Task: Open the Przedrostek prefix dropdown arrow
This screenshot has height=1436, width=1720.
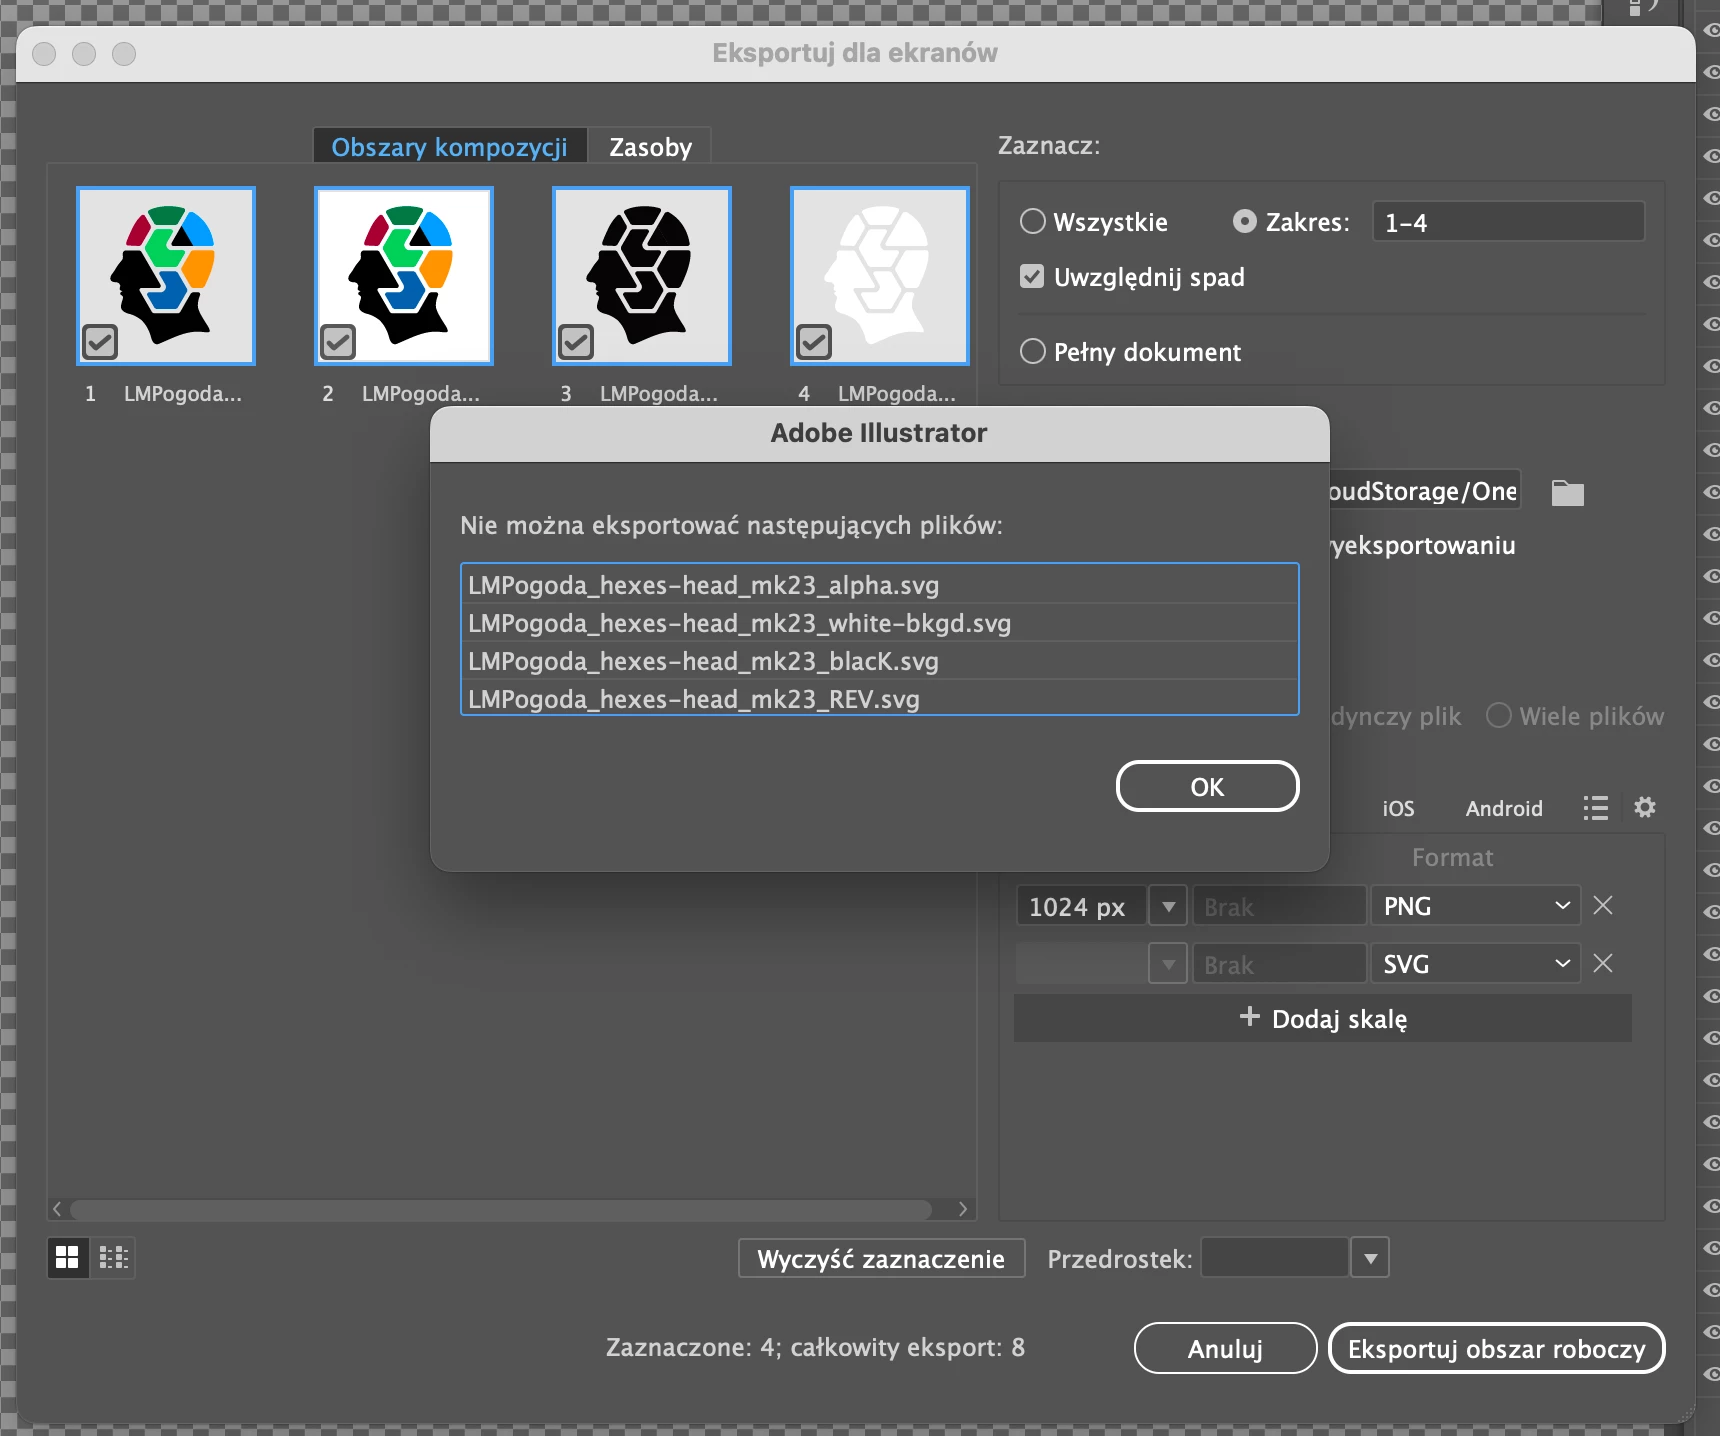Action: coord(1370,1258)
